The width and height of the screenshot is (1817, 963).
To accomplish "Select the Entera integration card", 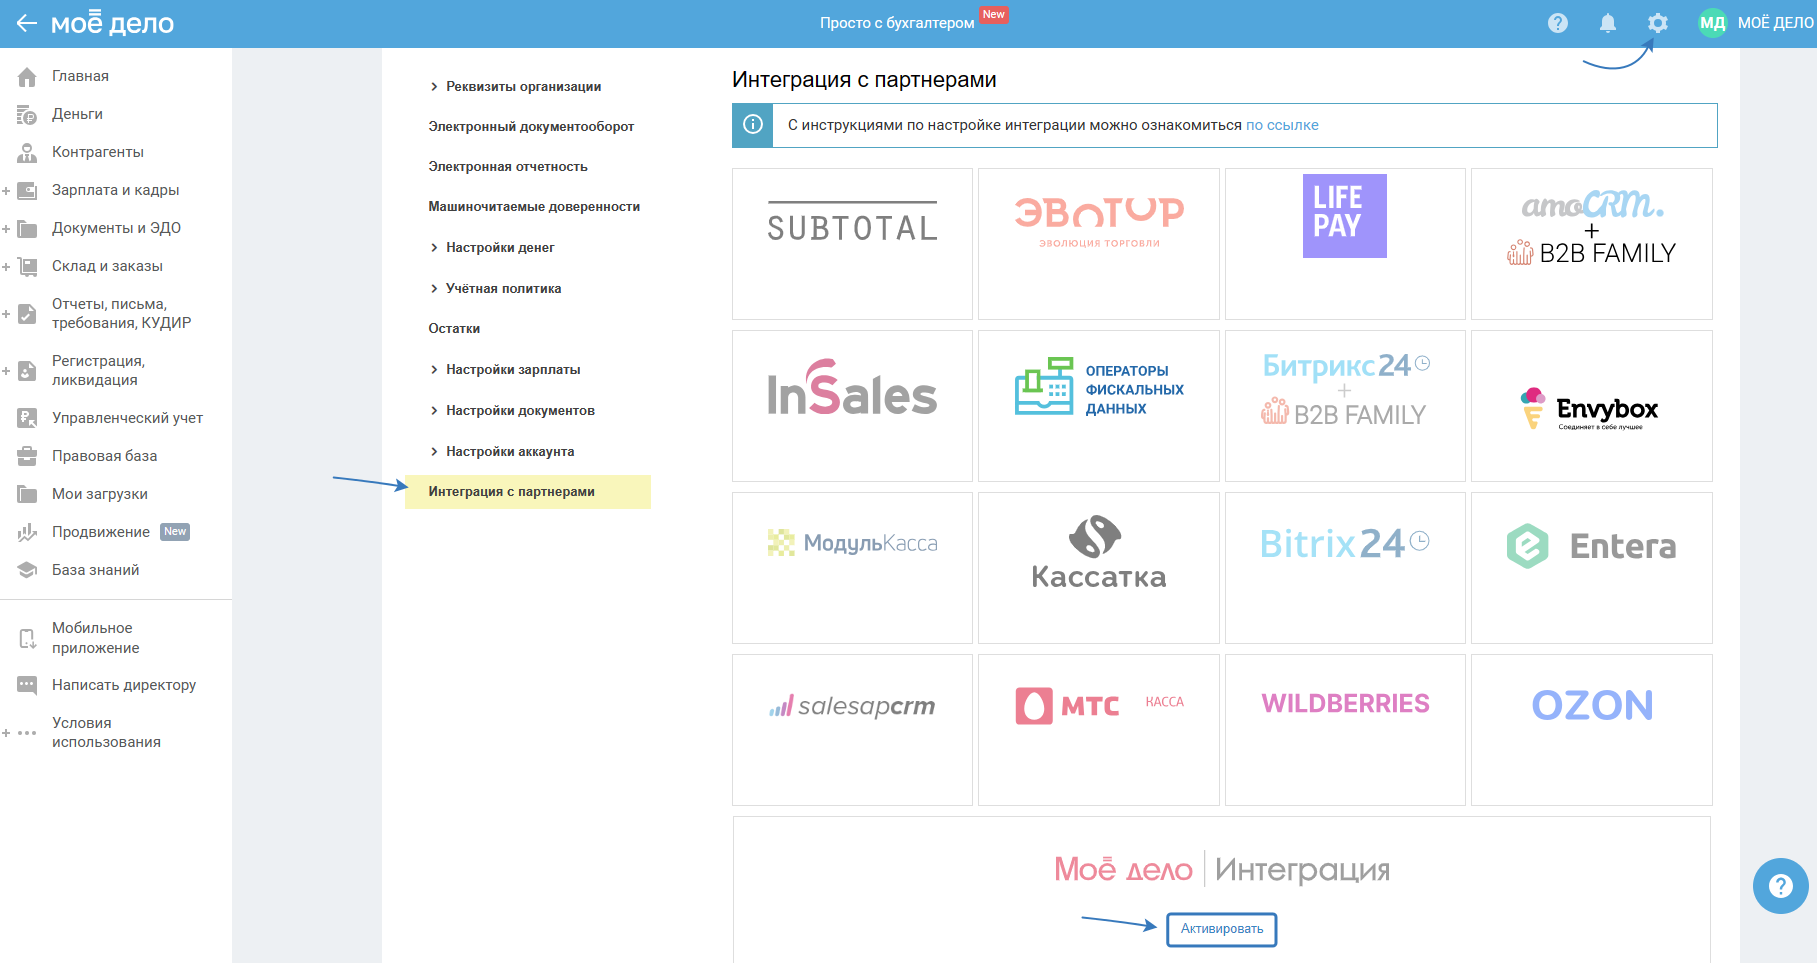I will [1592, 568].
